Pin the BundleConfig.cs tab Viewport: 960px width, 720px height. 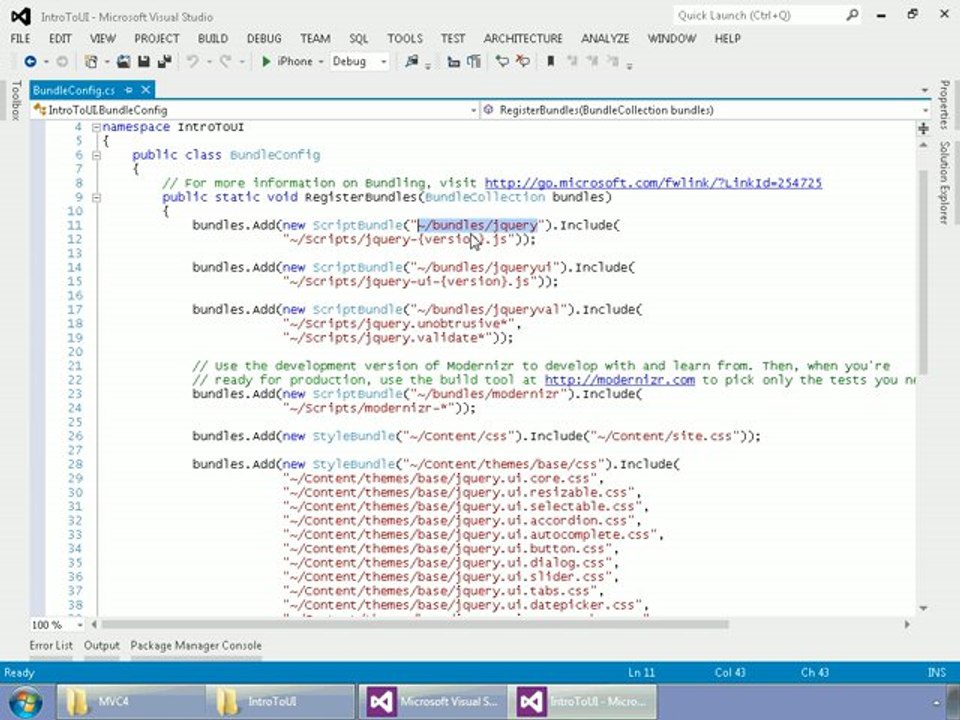coord(129,90)
